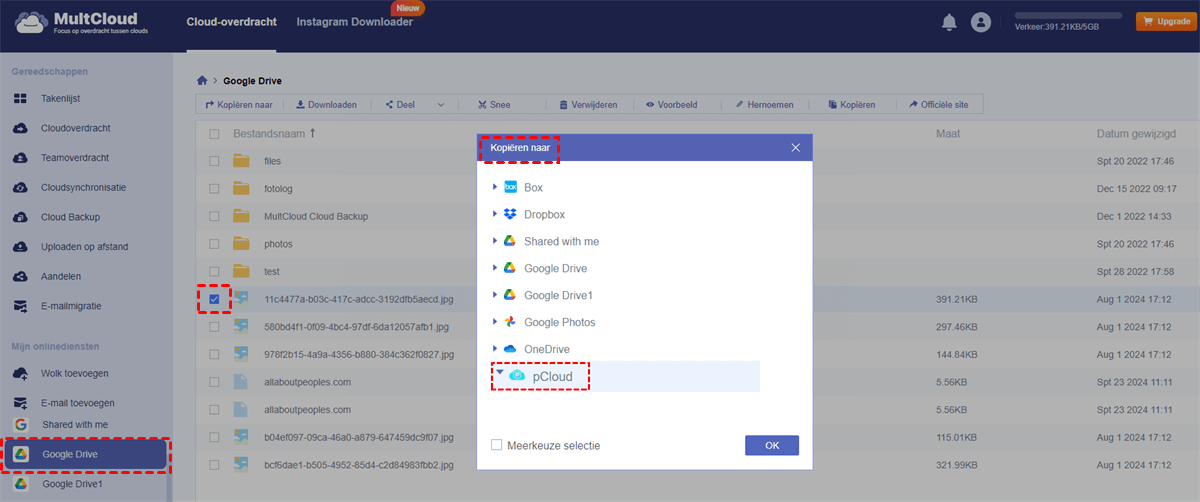Check the box for bcf6dae1 jpg file

214,465
